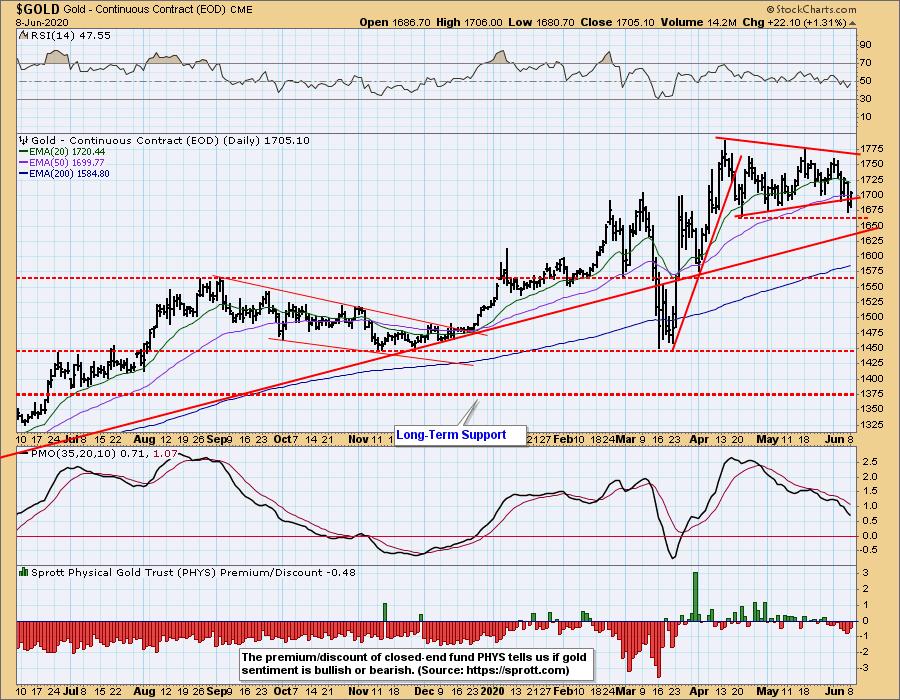Viewport: 900px width, 700px height.
Task: Click the CME exchange label in the title
Action: (240, 10)
